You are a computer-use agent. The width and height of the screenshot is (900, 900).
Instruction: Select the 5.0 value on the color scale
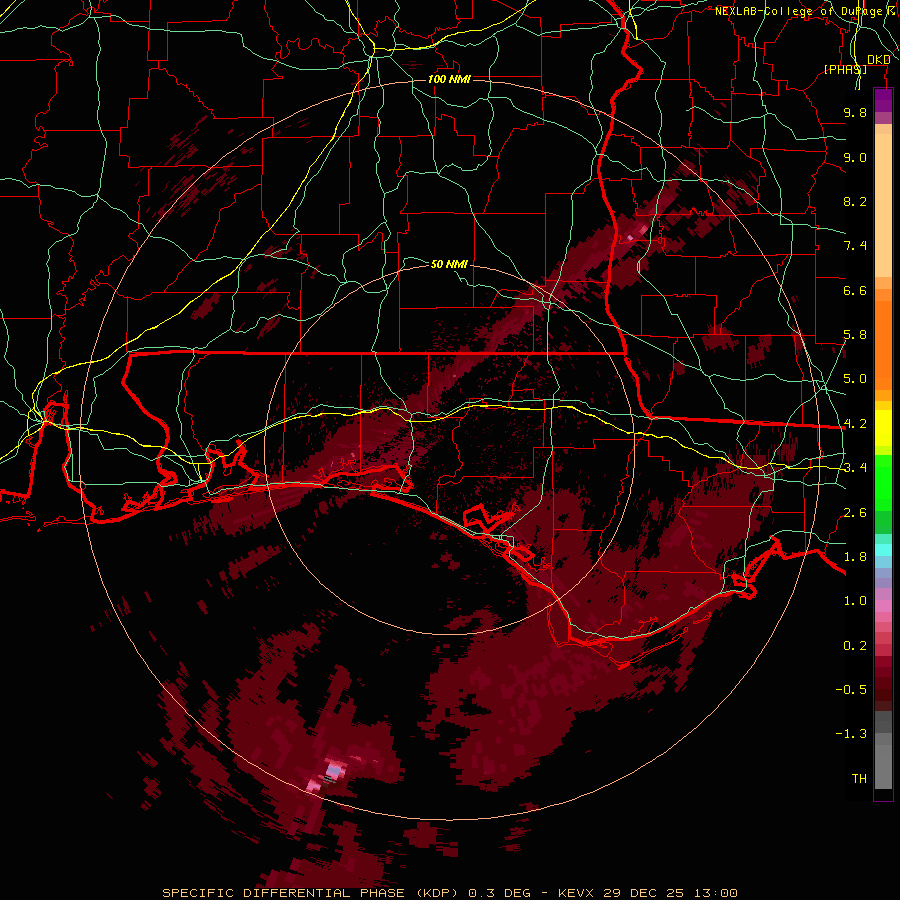pos(855,379)
